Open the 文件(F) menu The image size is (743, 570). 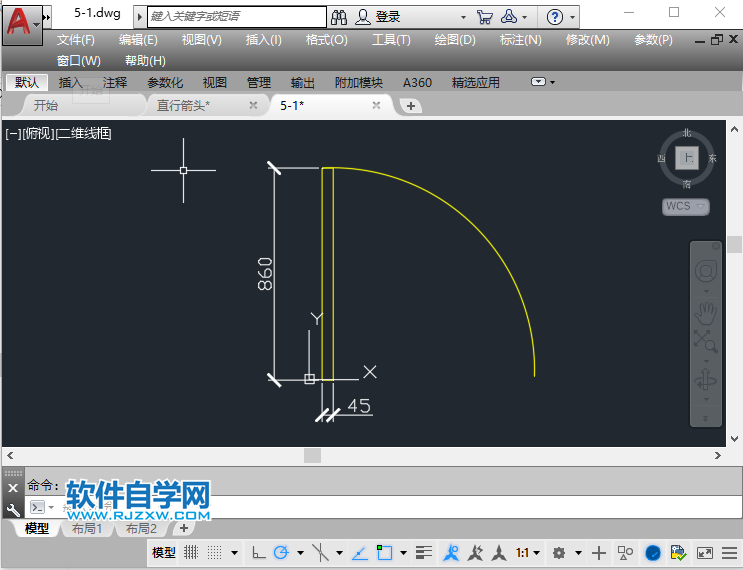[75, 40]
